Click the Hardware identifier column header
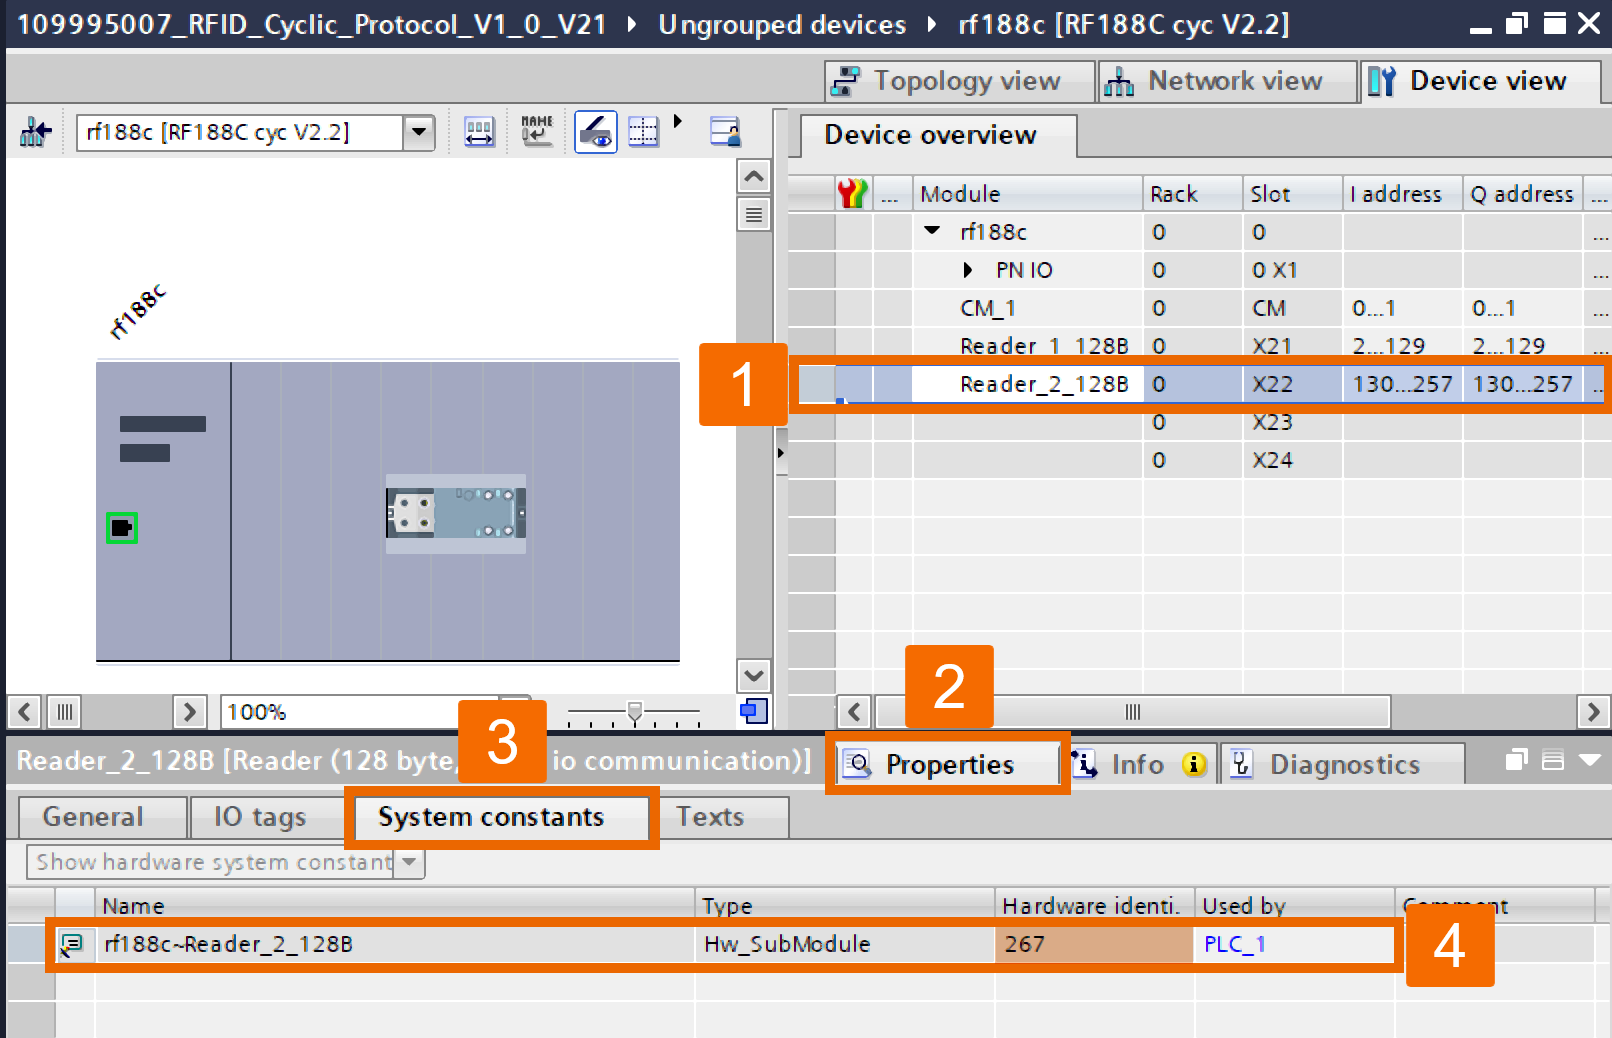 [x=1094, y=906]
